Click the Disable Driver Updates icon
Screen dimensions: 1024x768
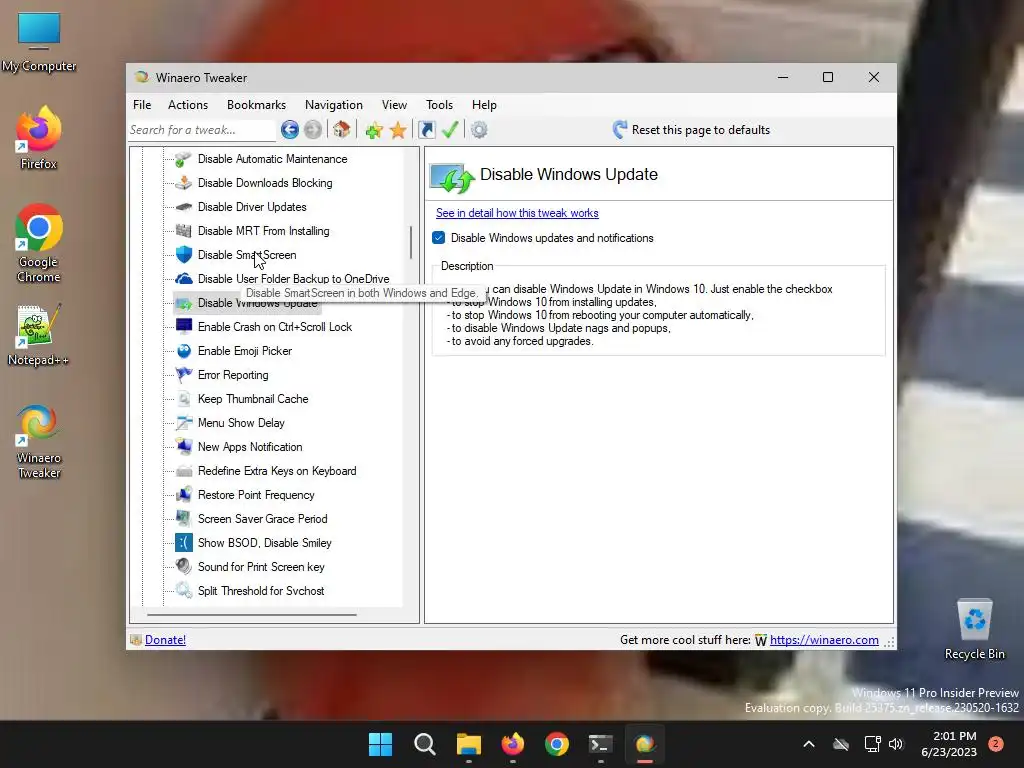coord(184,207)
